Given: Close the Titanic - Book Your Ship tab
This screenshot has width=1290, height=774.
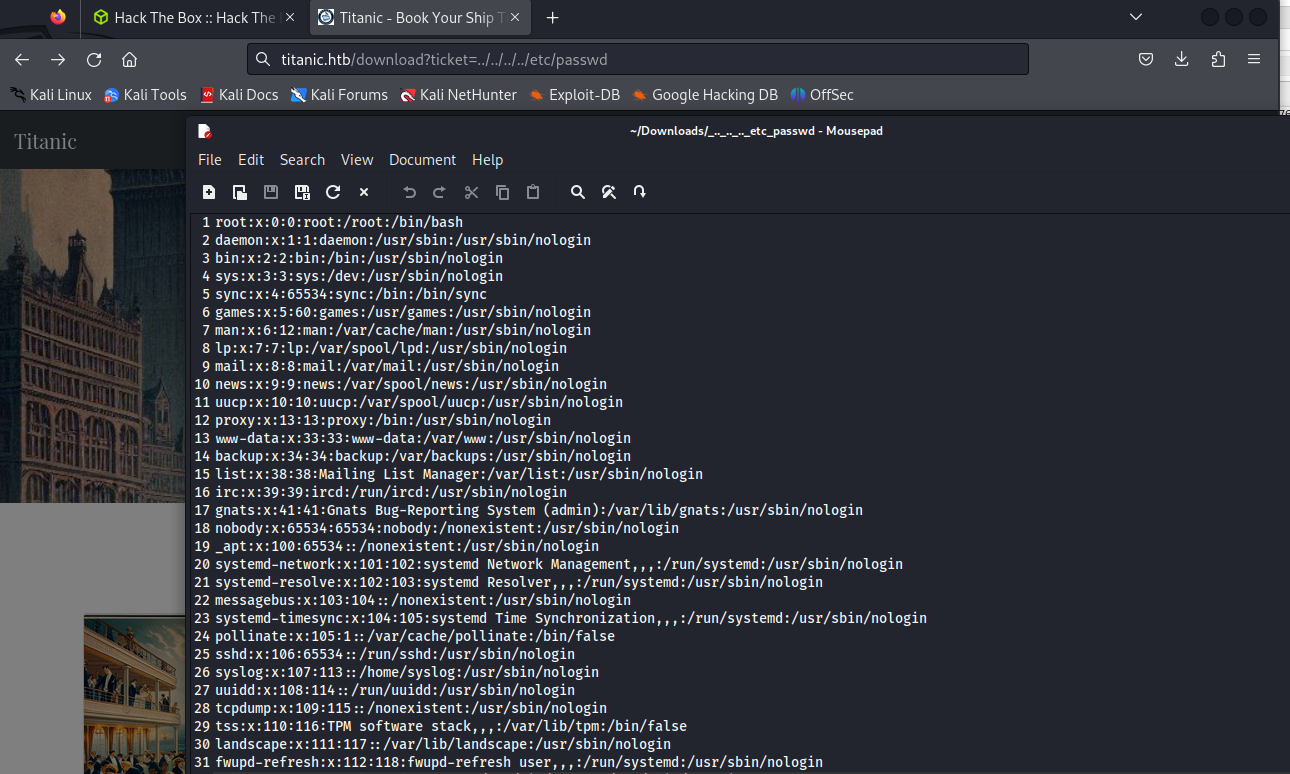Looking at the screenshot, I should [515, 17].
